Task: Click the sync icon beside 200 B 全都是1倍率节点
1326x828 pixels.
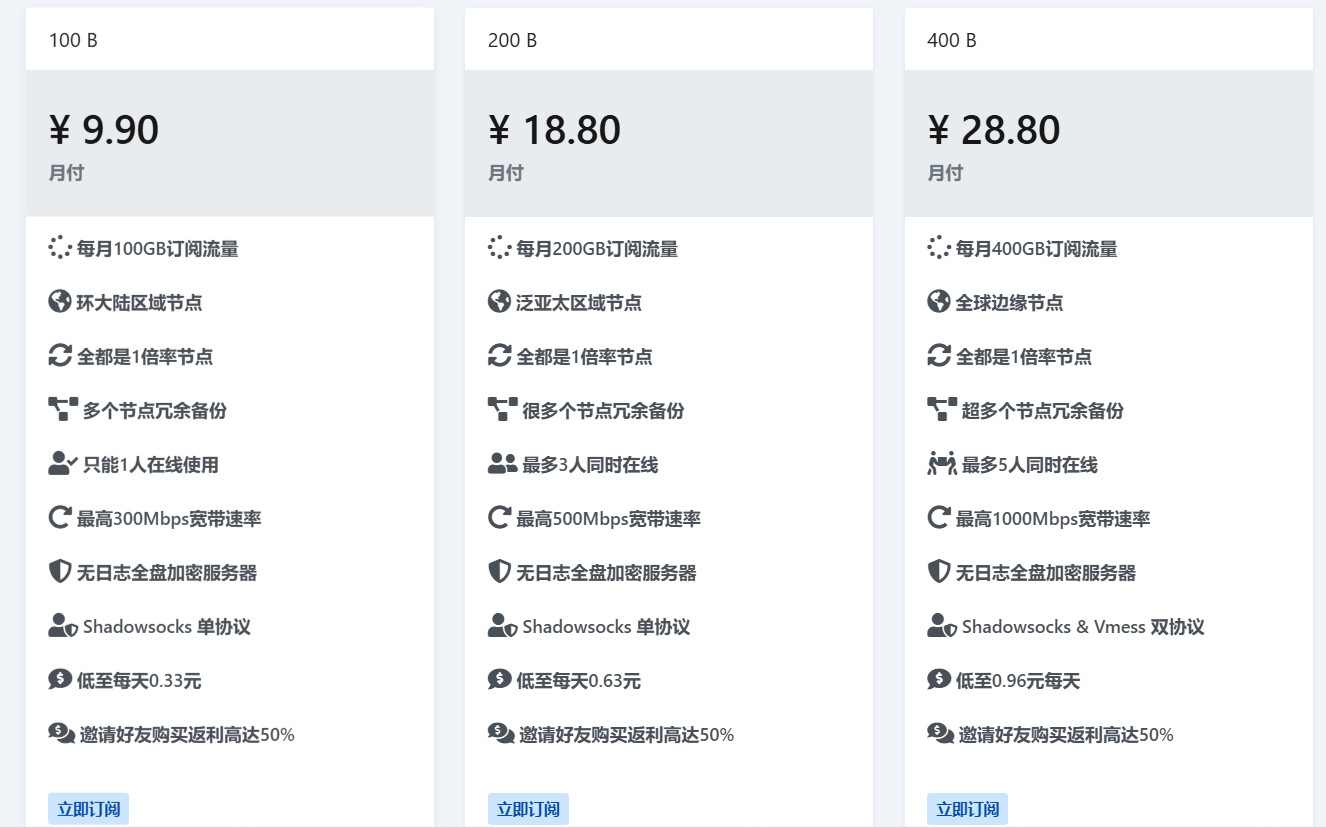Action: pos(499,356)
